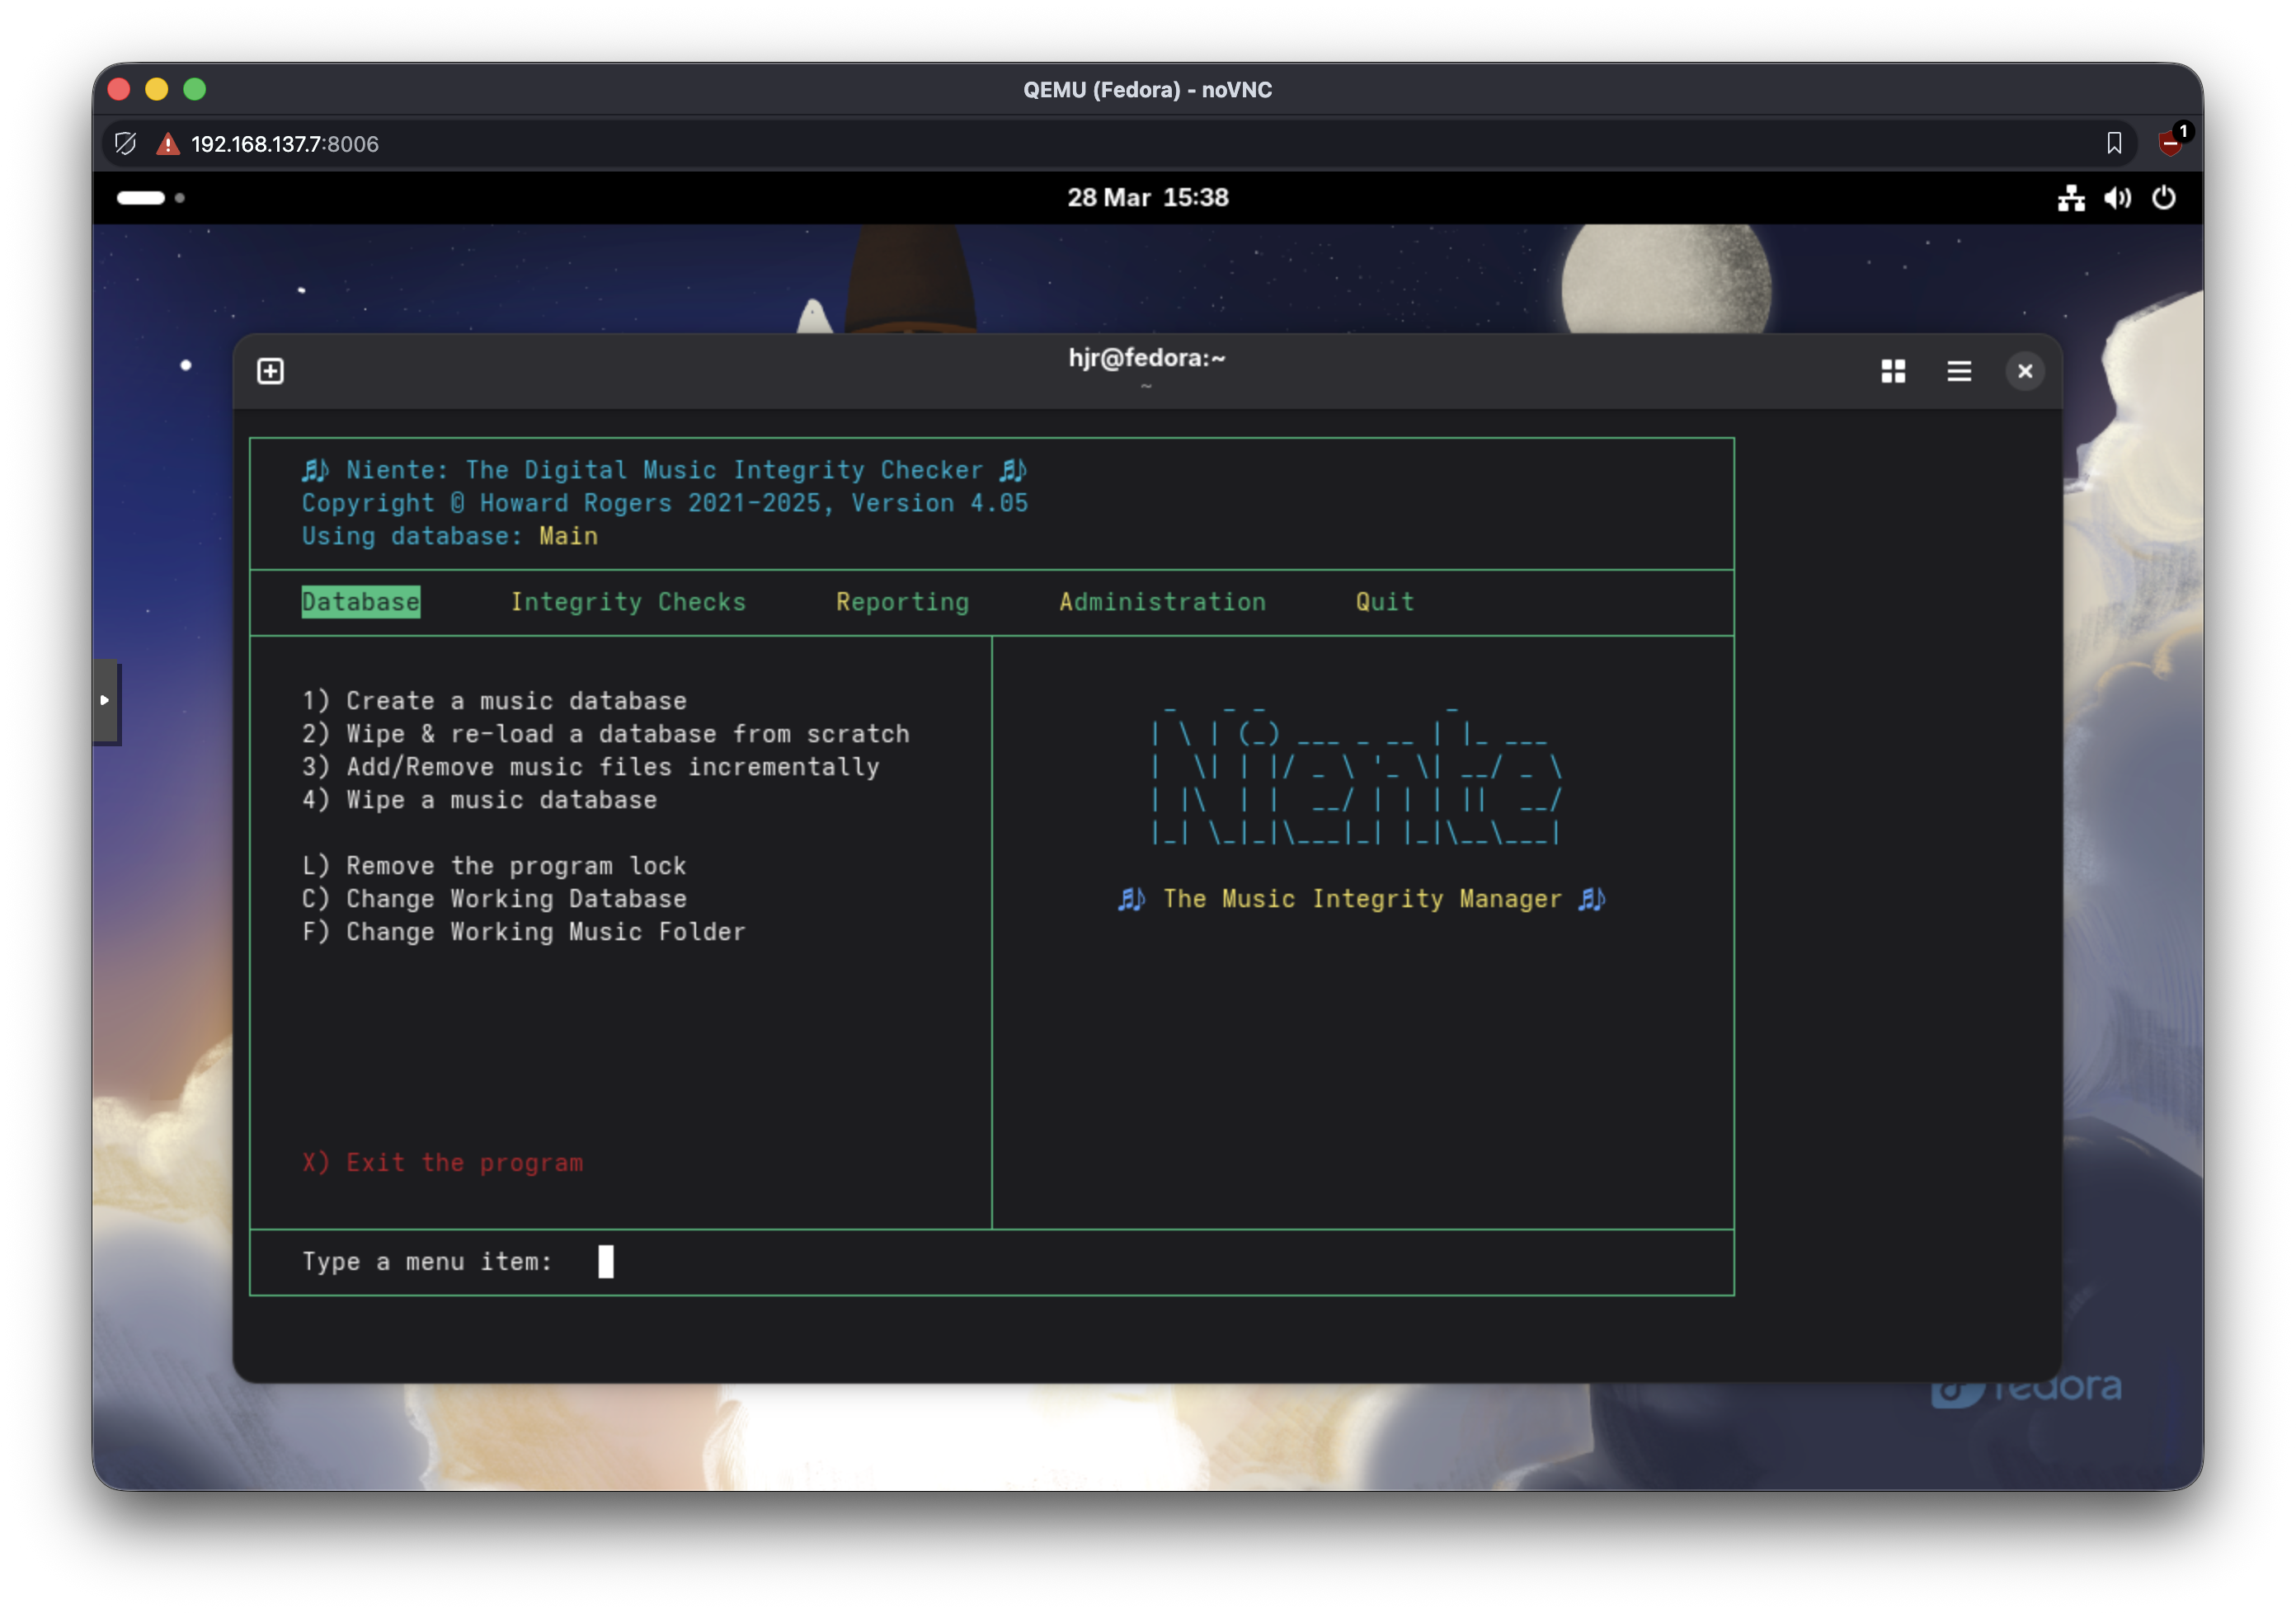Click the red shield extension icon
2296x1613 pixels.
point(2169,143)
